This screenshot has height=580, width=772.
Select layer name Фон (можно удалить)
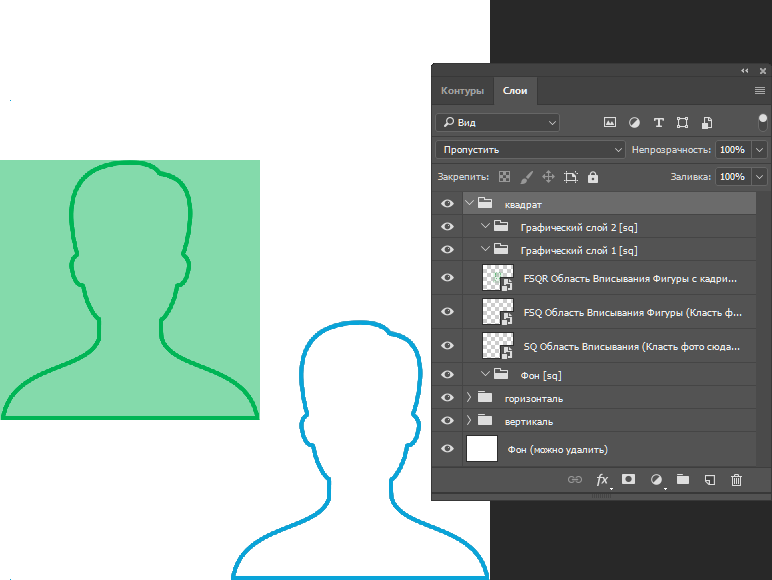point(557,450)
